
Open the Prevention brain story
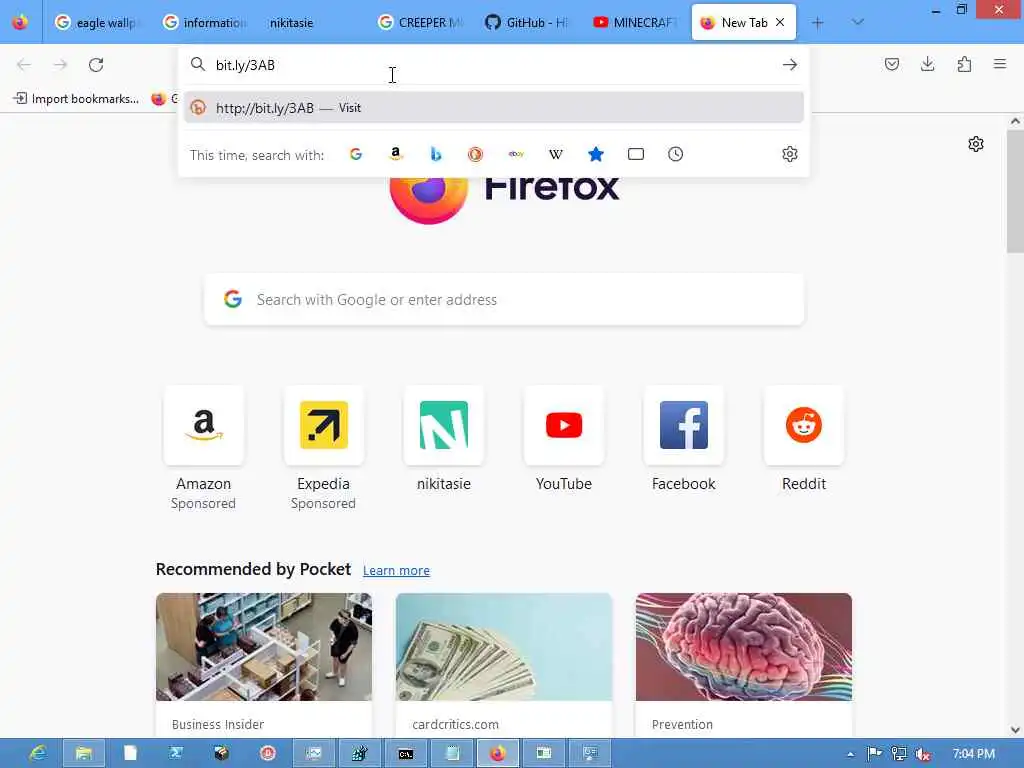click(744, 665)
